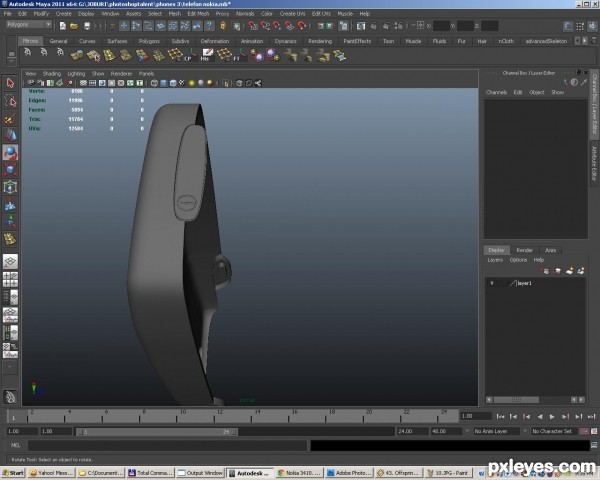Click the select camera viewport icon
Image resolution: width=600 pixels, height=480 pixels.
click(31, 83)
